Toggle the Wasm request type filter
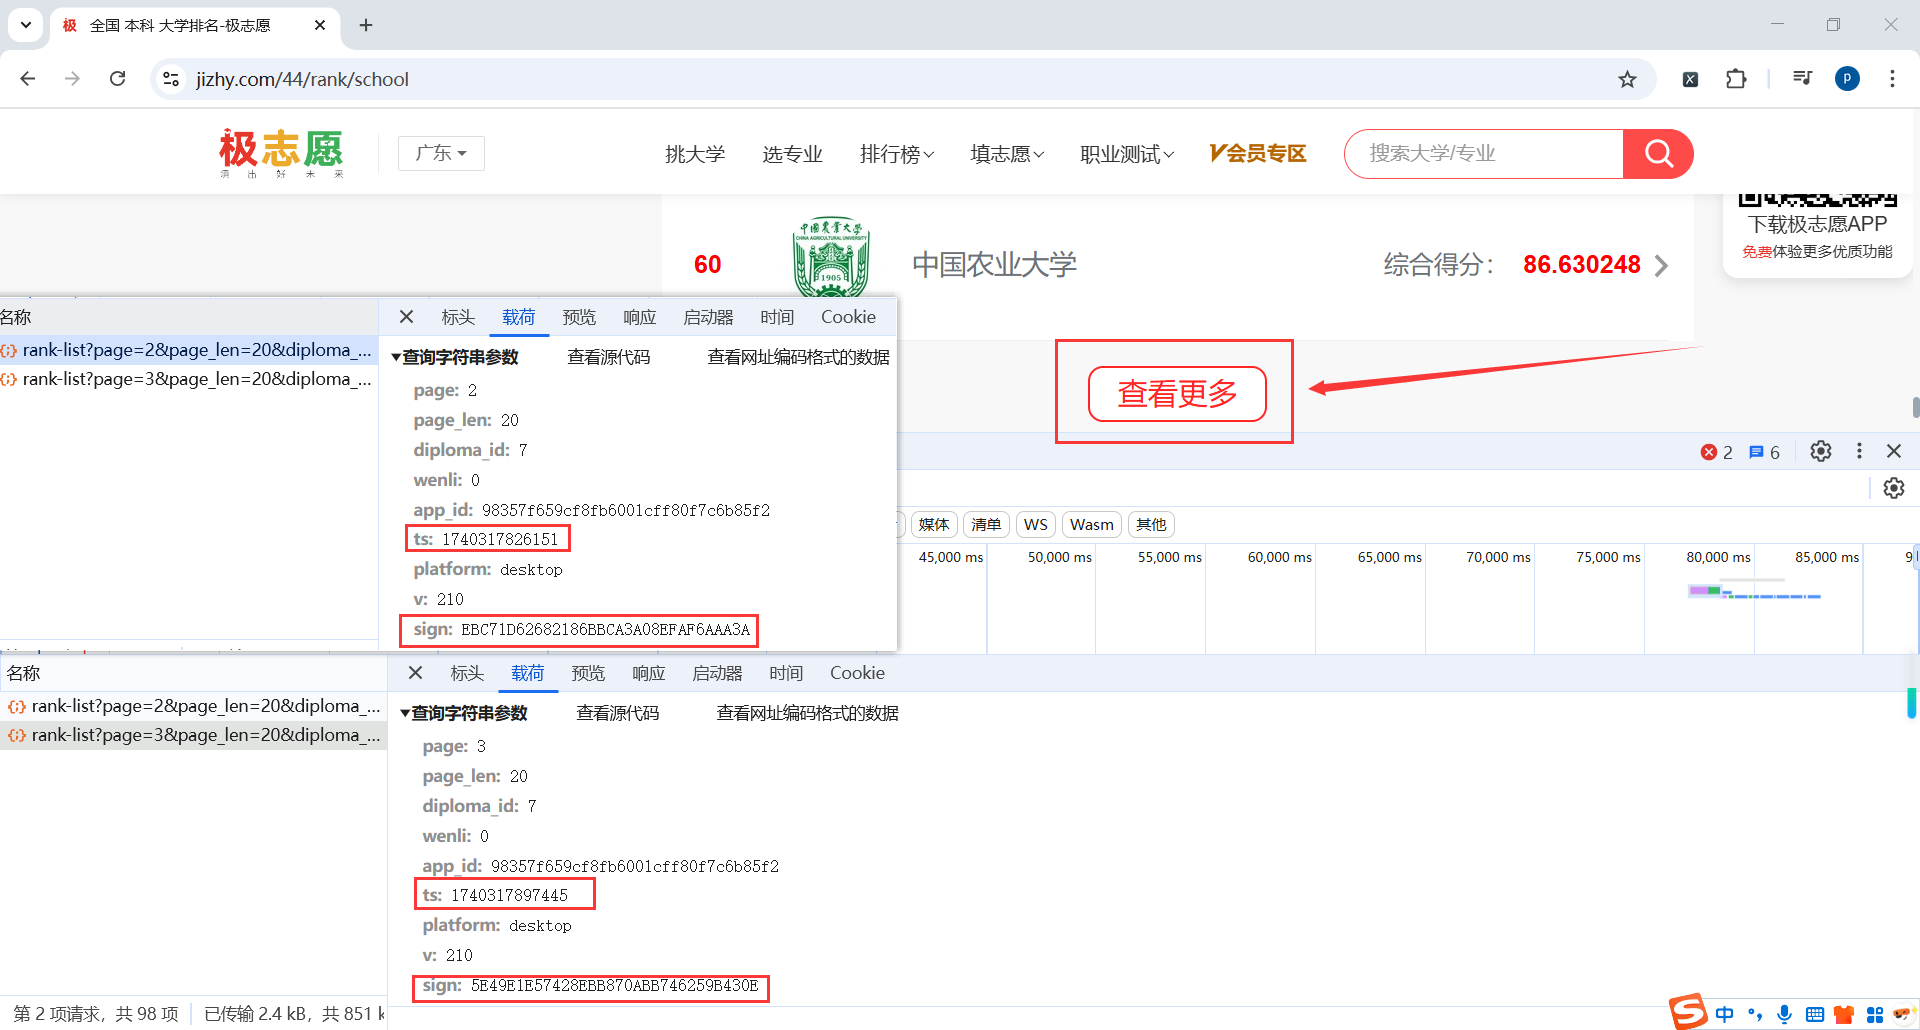The height and width of the screenshot is (1030, 1920). [1091, 525]
